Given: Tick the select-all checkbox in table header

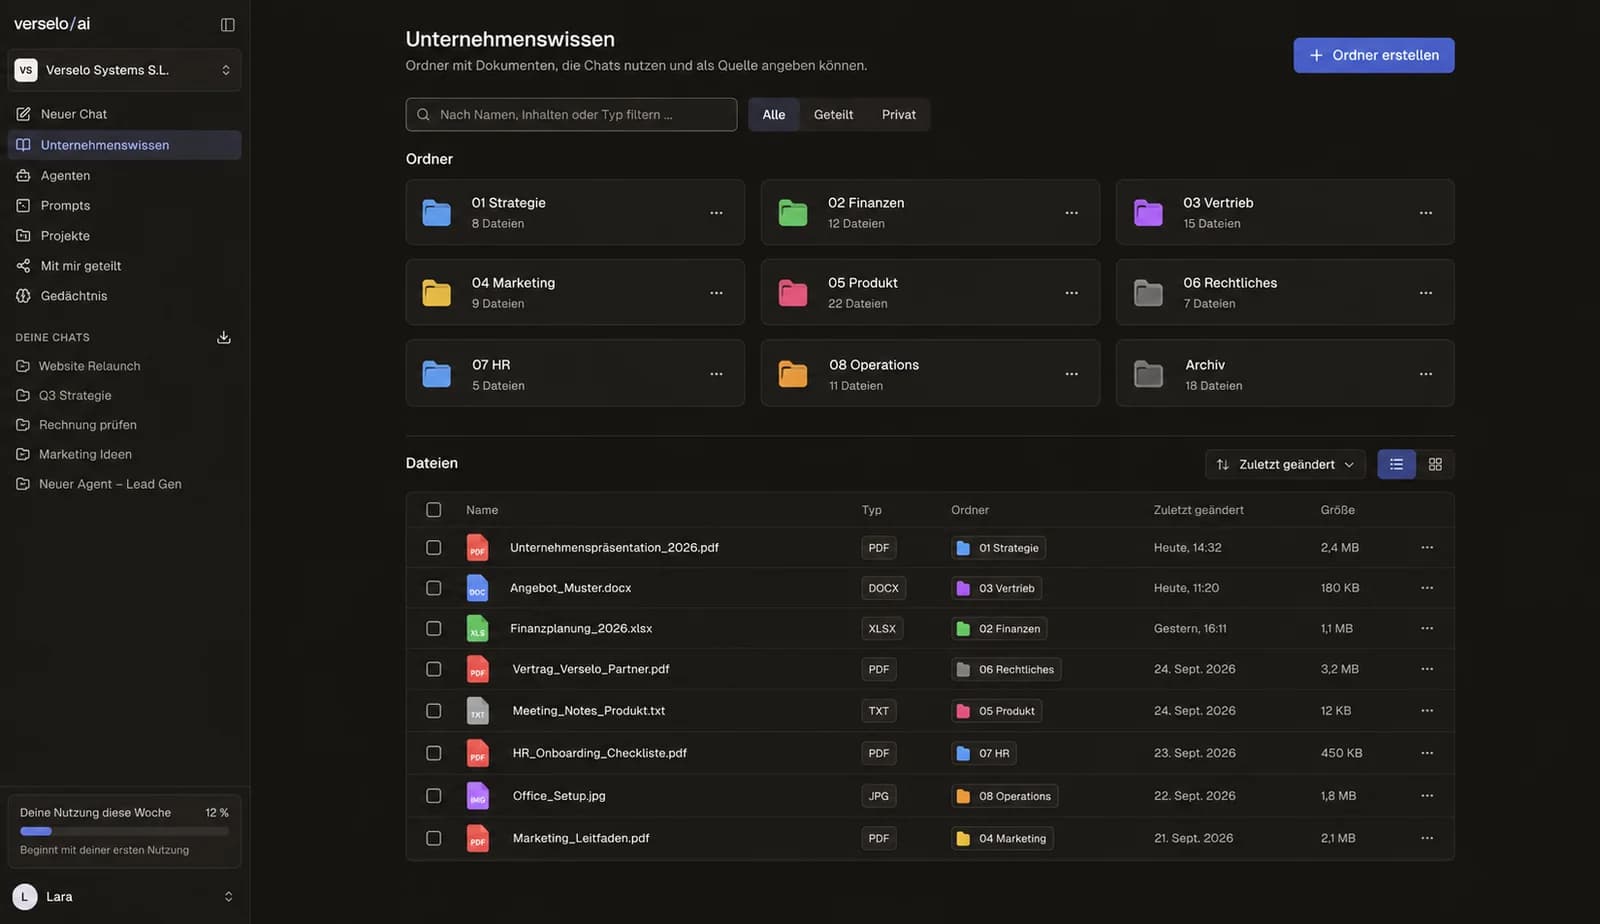Looking at the screenshot, I should (433, 510).
